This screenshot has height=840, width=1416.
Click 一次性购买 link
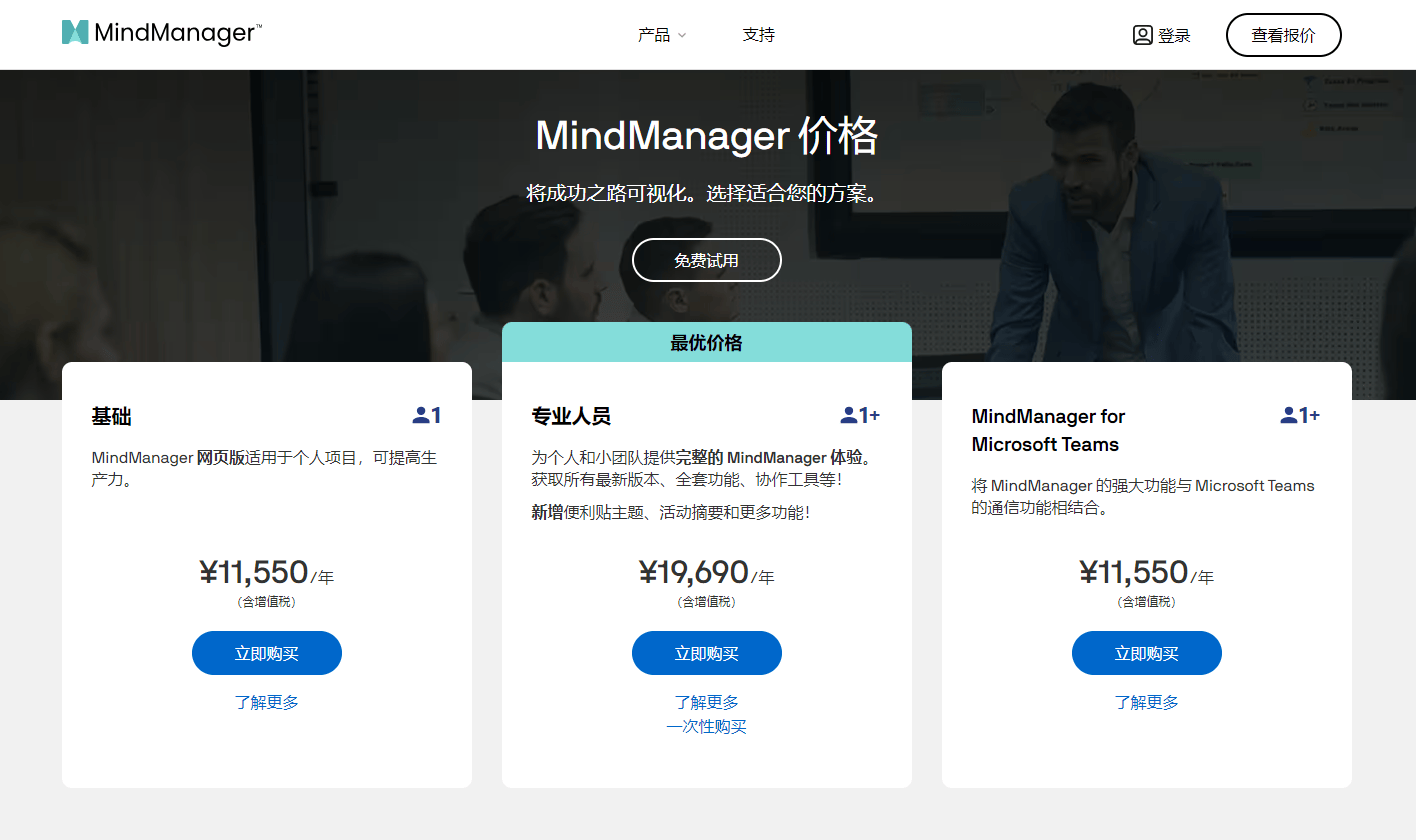click(x=707, y=727)
